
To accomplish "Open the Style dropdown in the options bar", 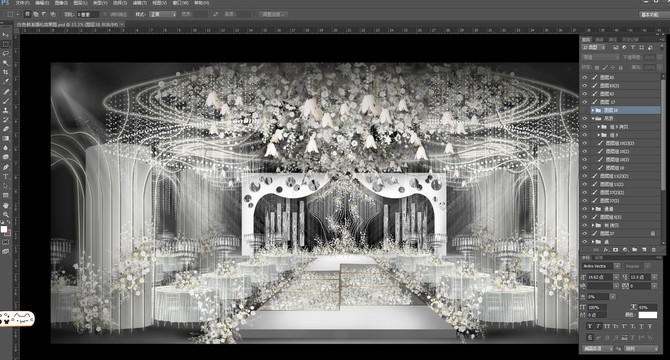I will [162, 14].
